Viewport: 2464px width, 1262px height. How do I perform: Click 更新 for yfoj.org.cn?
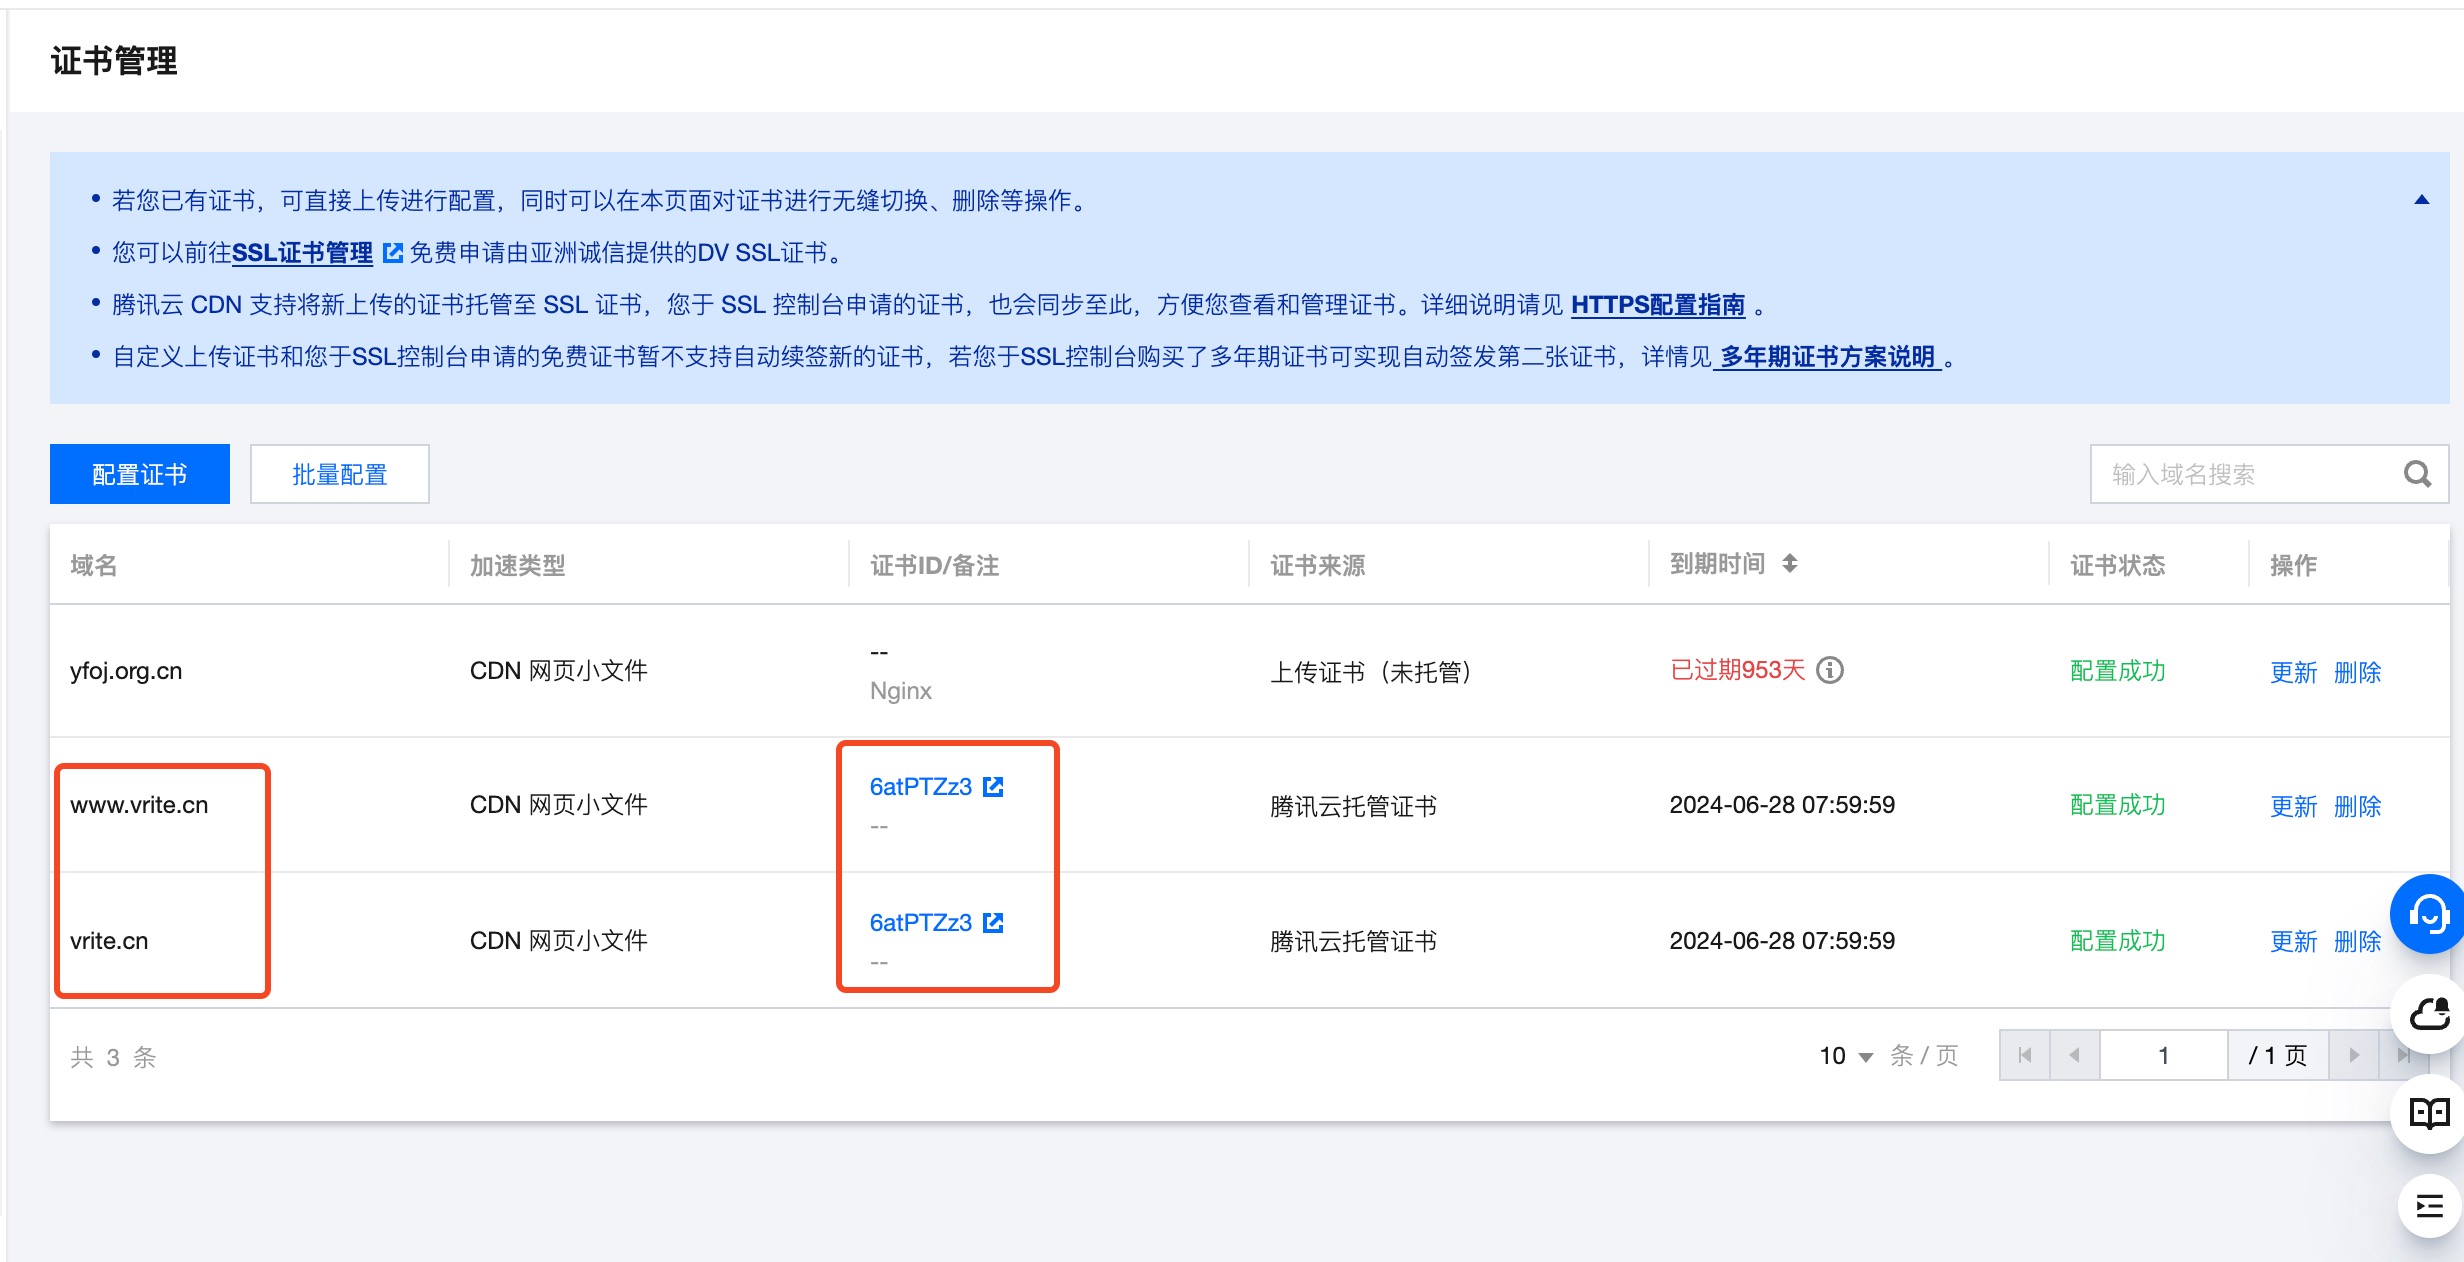(x=2293, y=671)
